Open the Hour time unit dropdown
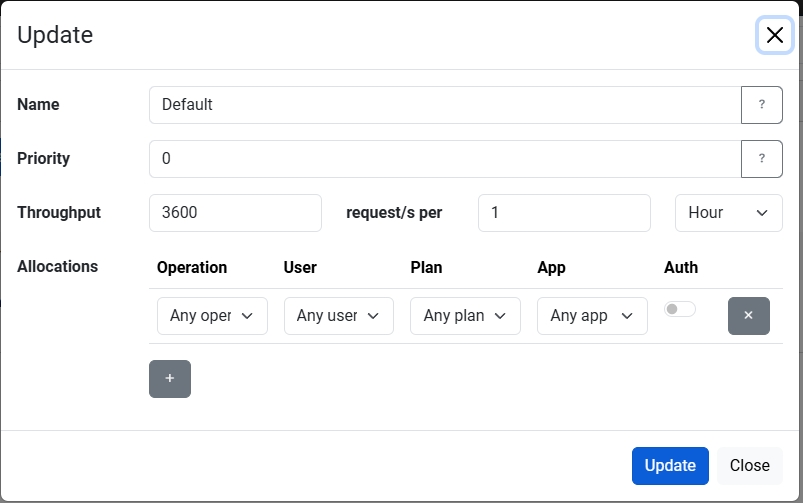This screenshot has width=803, height=503. coord(728,213)
